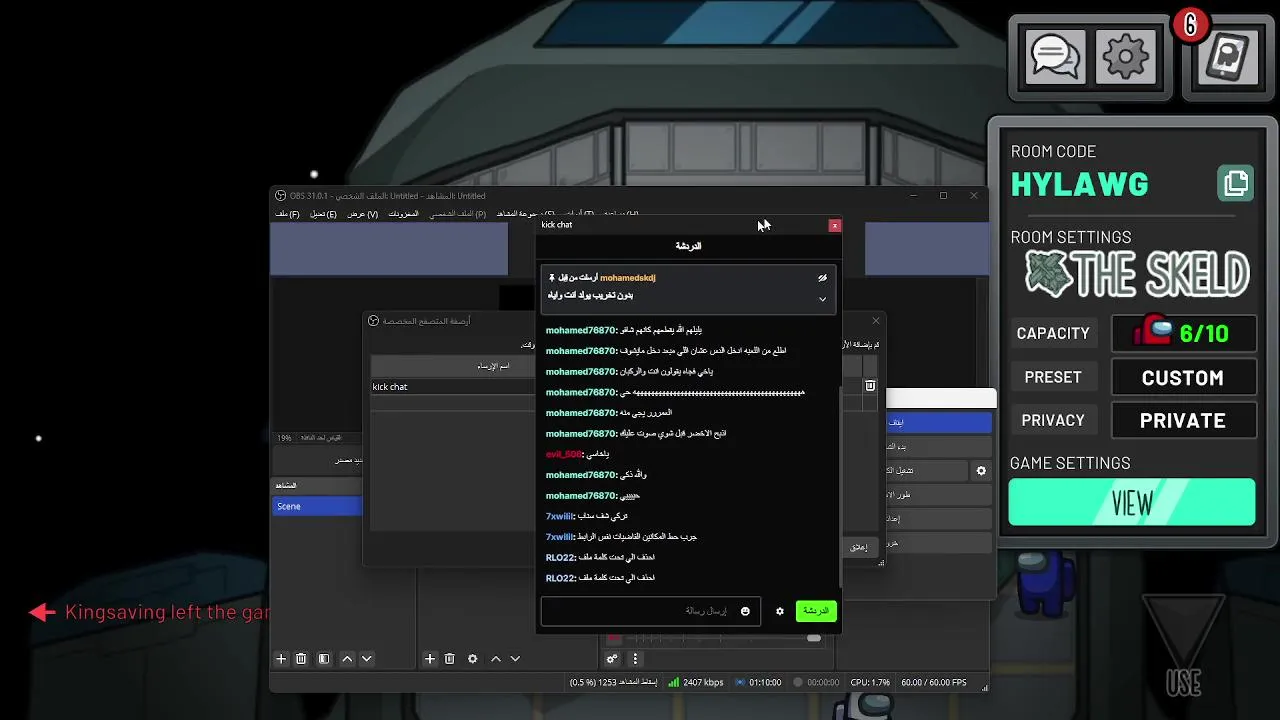Screen dimensions: 1280x720
Task: Open scene filters icon in Scenes panel
Action: 324,659
